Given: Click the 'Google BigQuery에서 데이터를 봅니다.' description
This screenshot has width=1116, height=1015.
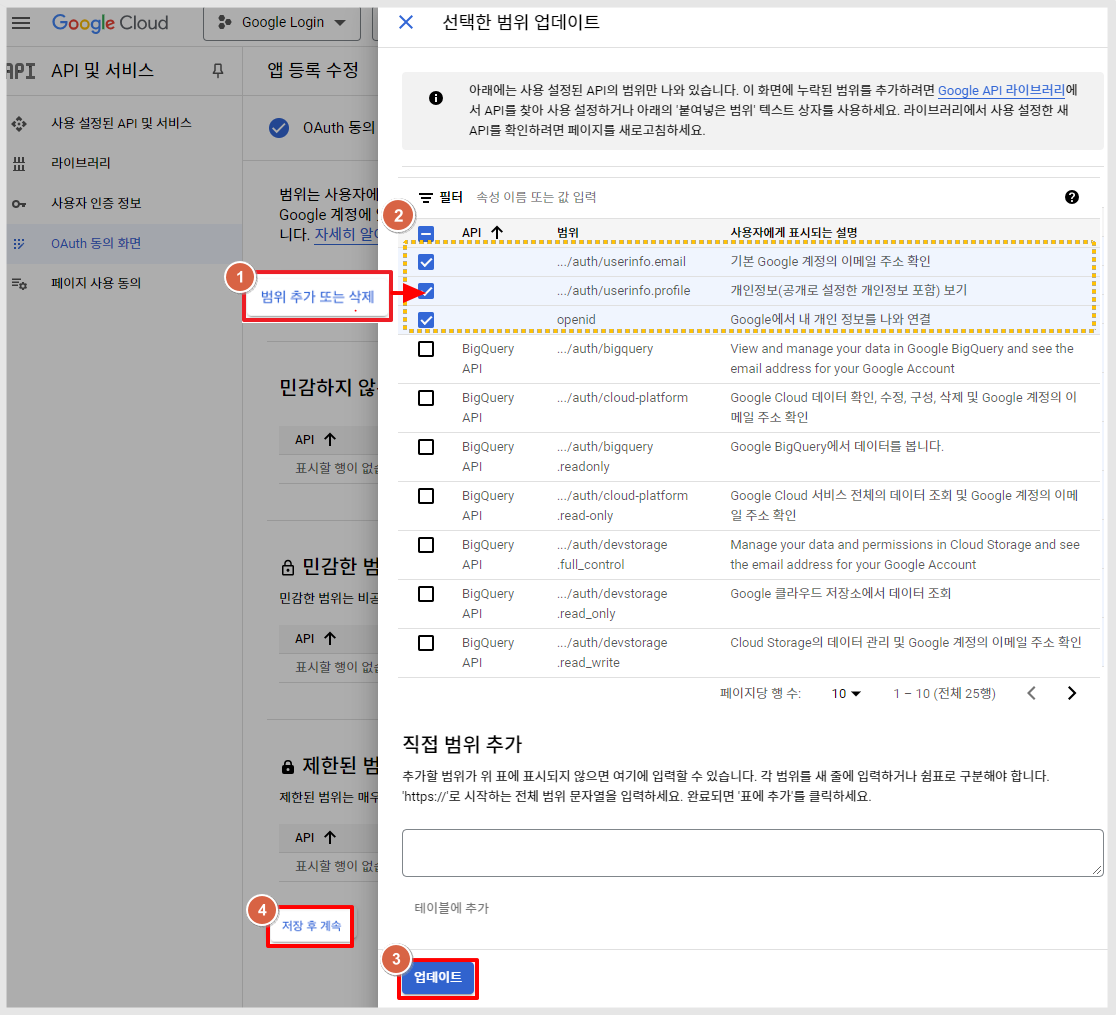Looking at the screenshot, I should point(837,446).
